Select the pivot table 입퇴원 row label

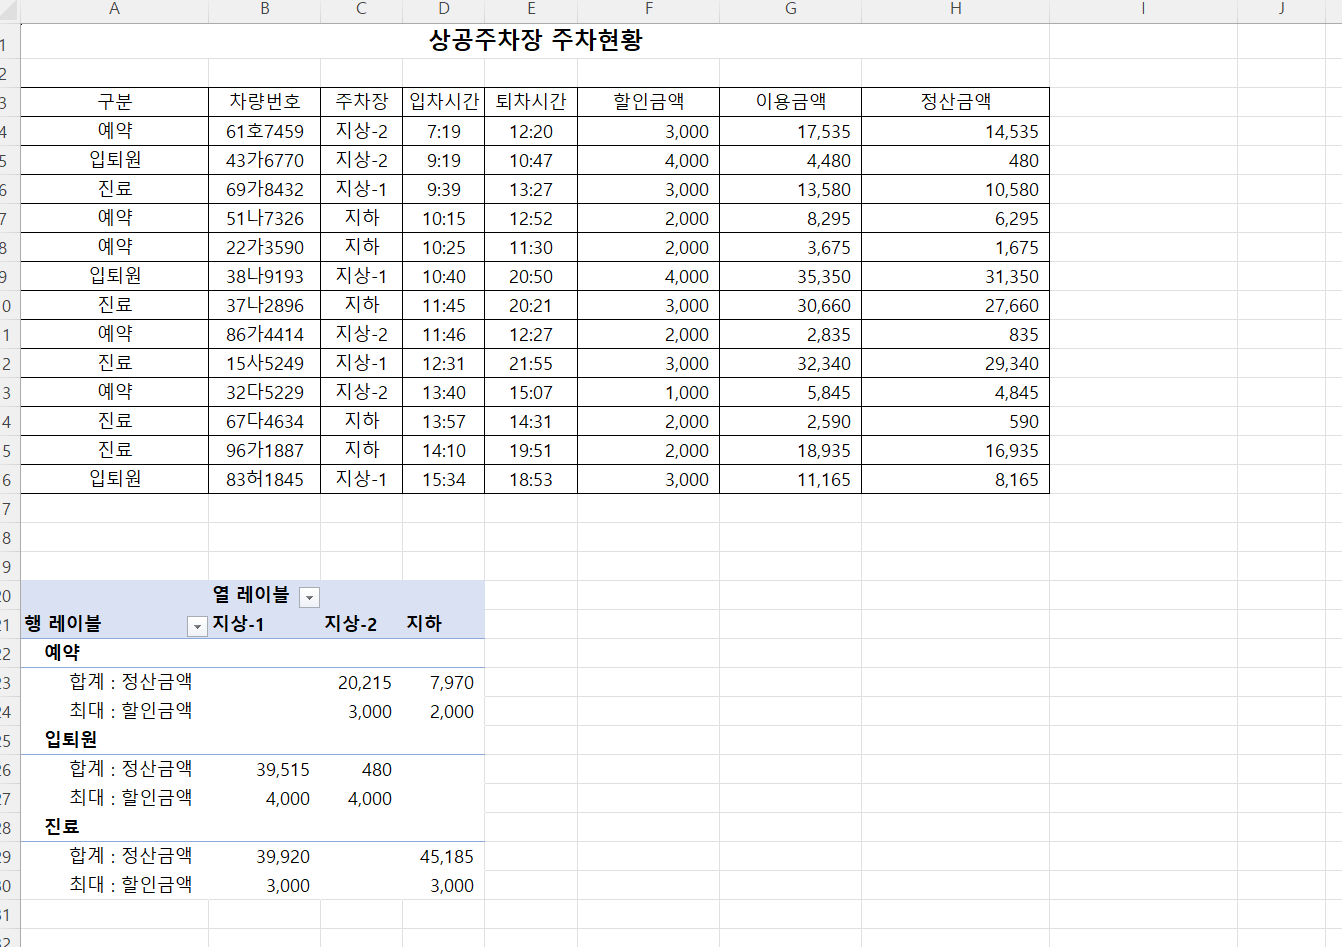point(71,739)
